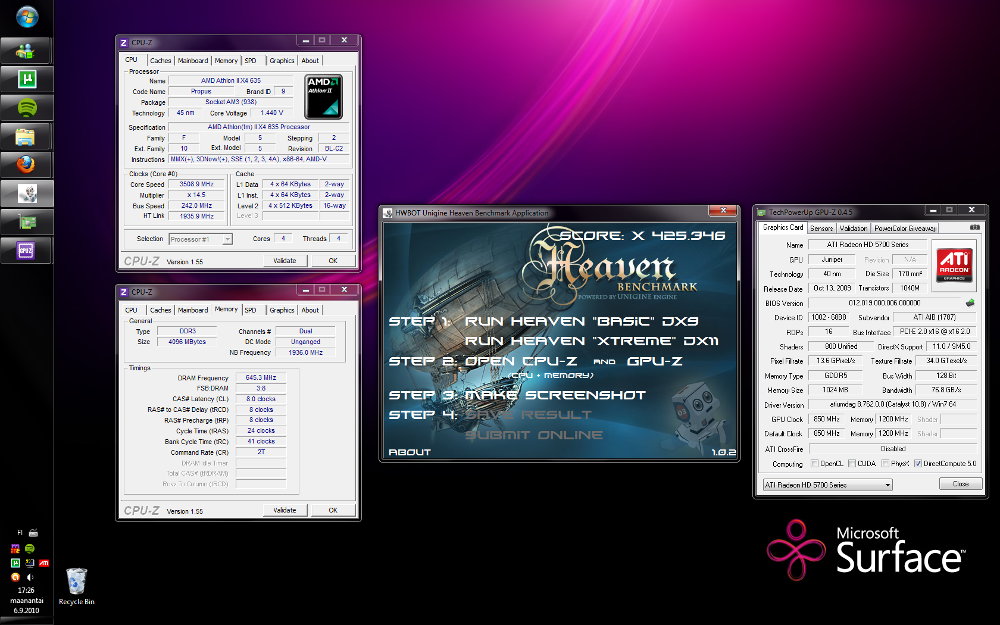Click the uTorrent system tray icon
The image size is (1000, 625).
click(15, 563)
